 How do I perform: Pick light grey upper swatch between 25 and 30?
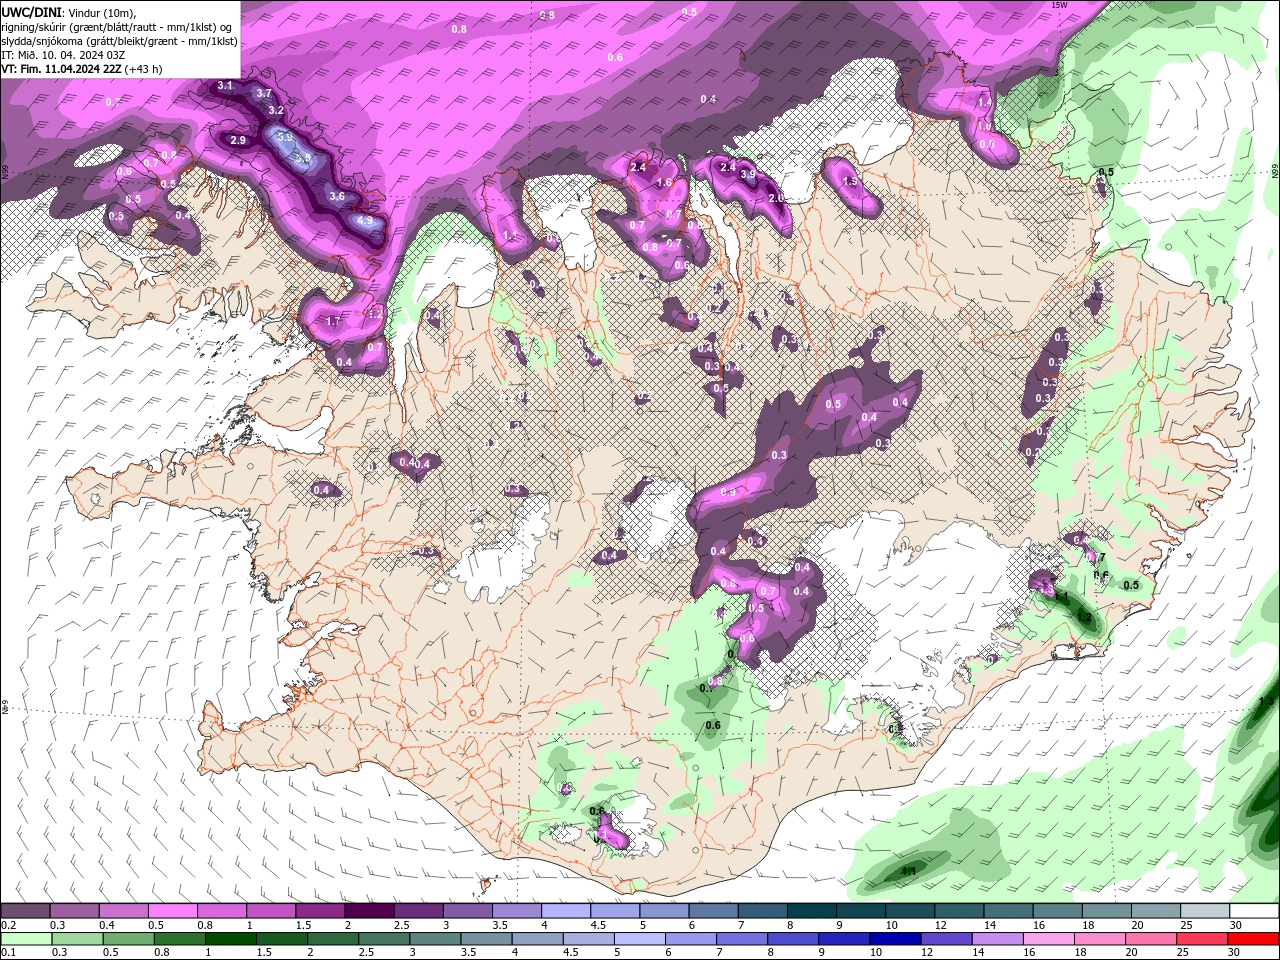[1205, 910]
